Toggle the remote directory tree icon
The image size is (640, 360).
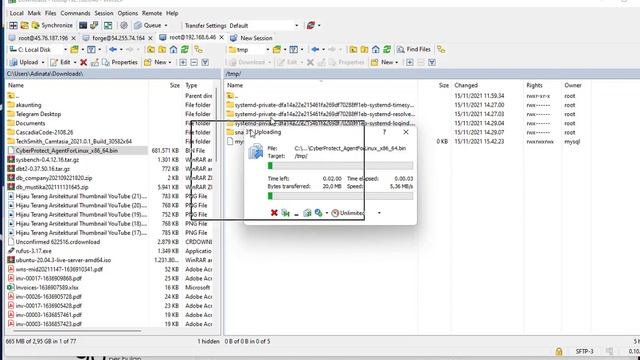pos(441,49)
